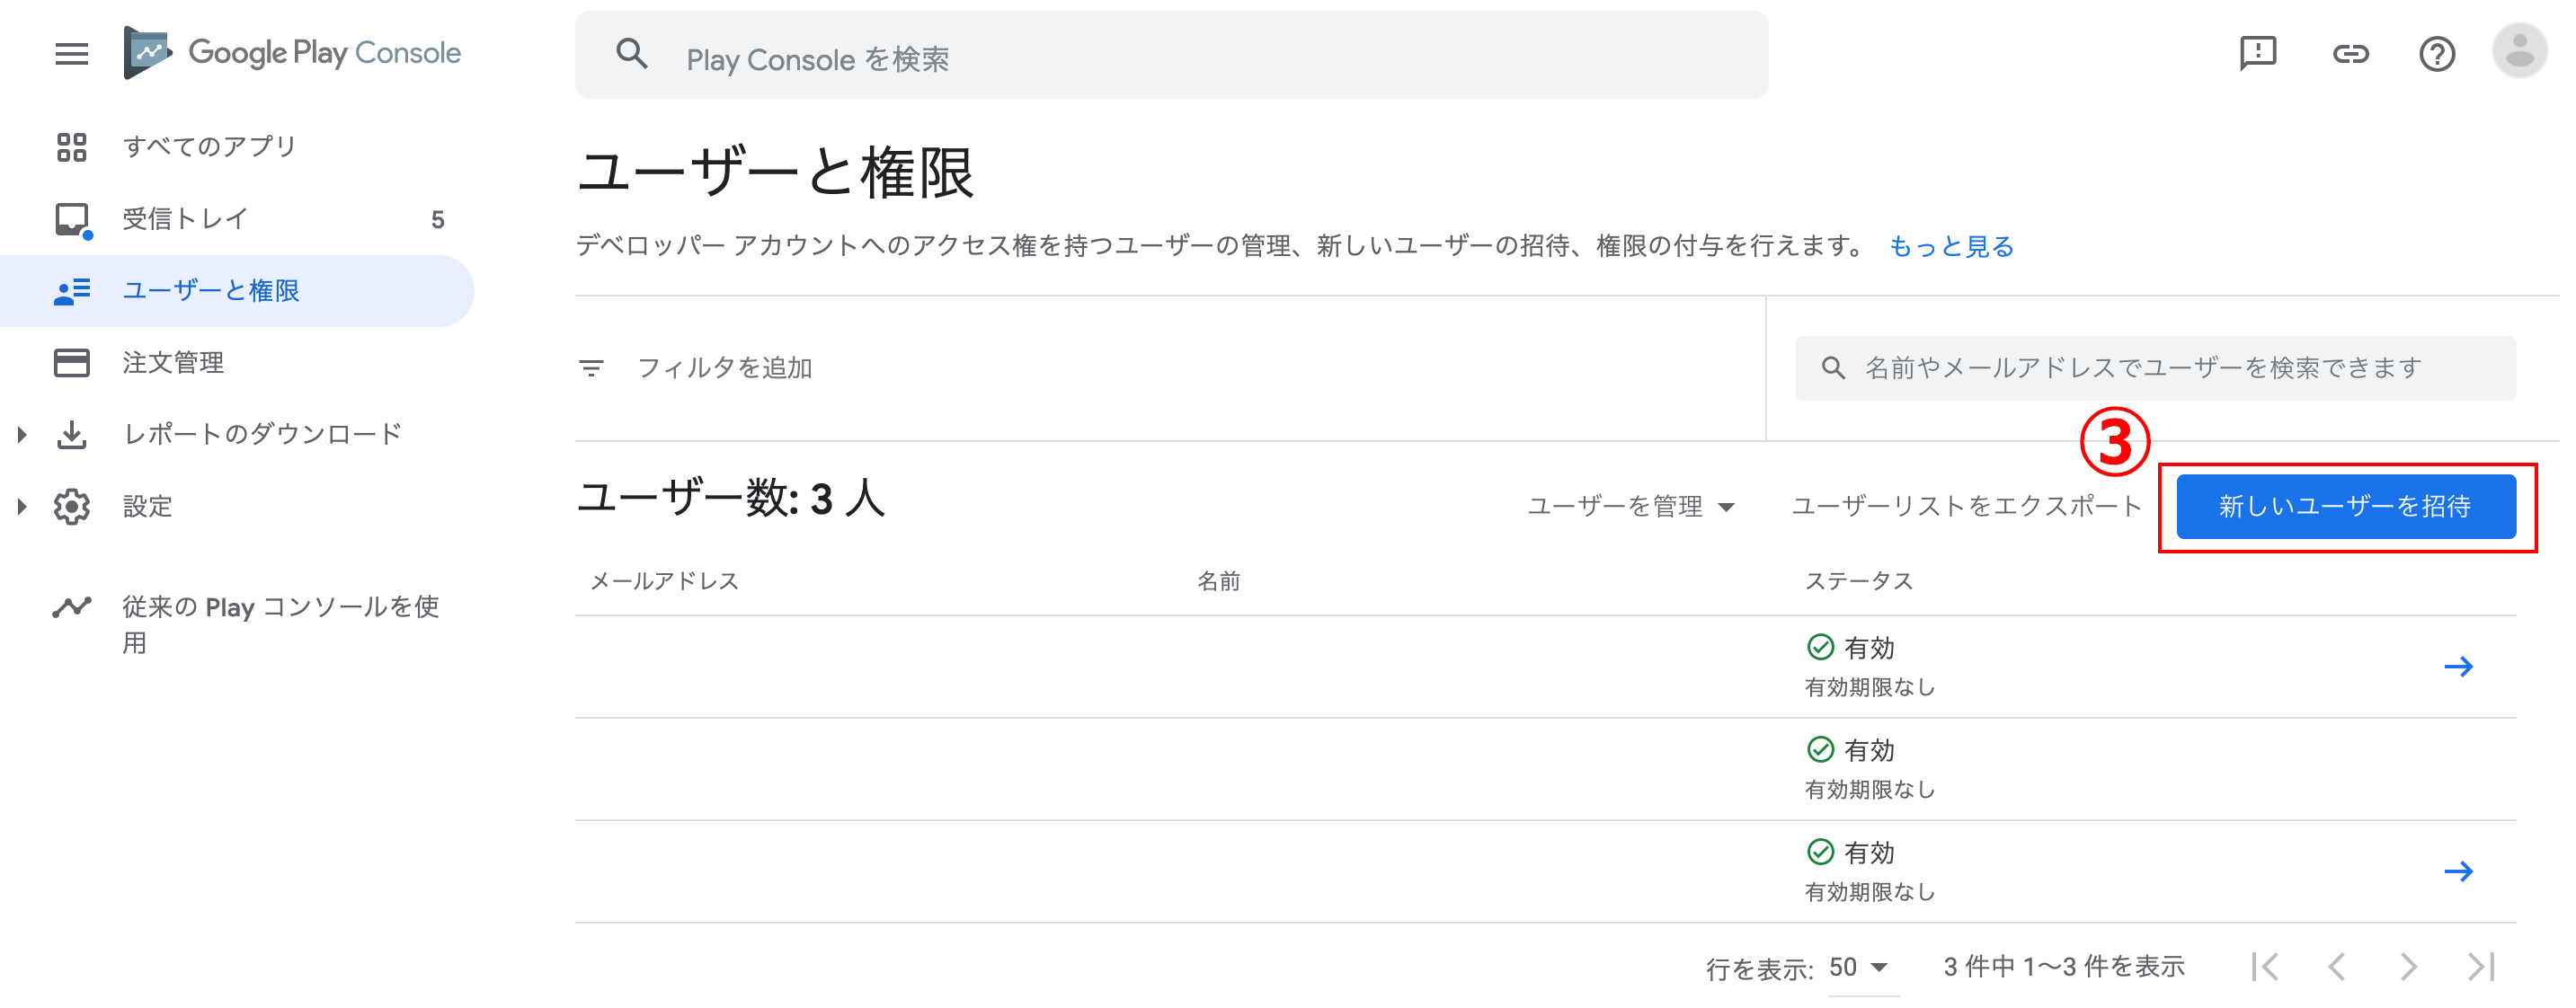Click the 新しいユーザーを招待 button
The height and width of the screenshot is (1008, 2576).
[x=2345, y=506]
